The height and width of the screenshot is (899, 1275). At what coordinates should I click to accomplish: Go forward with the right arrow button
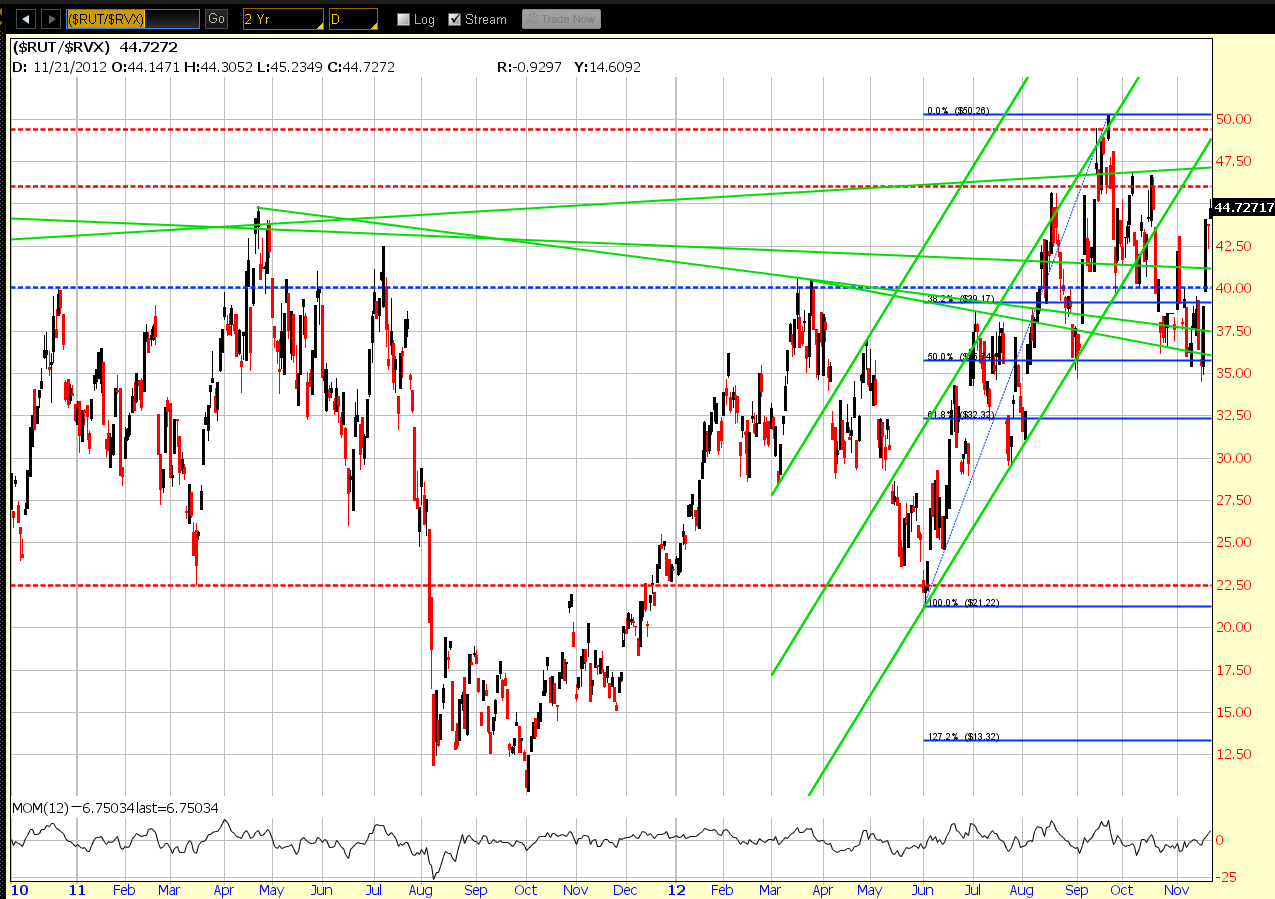tap(51, 19)
